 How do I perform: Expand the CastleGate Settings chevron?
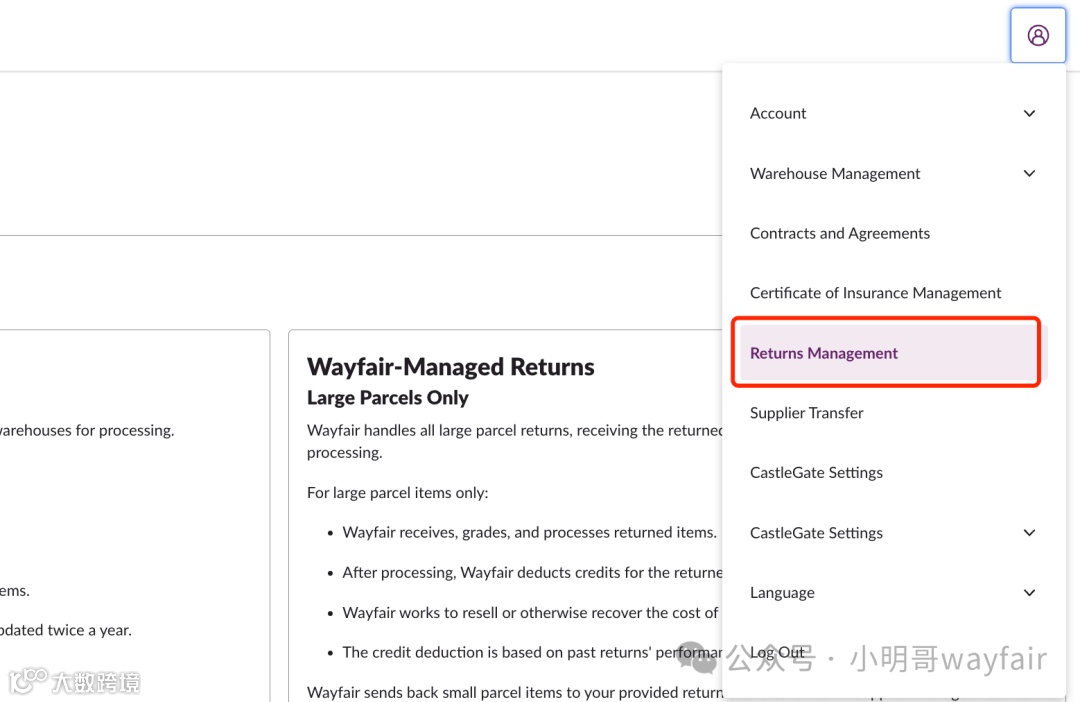point(1029,533)
